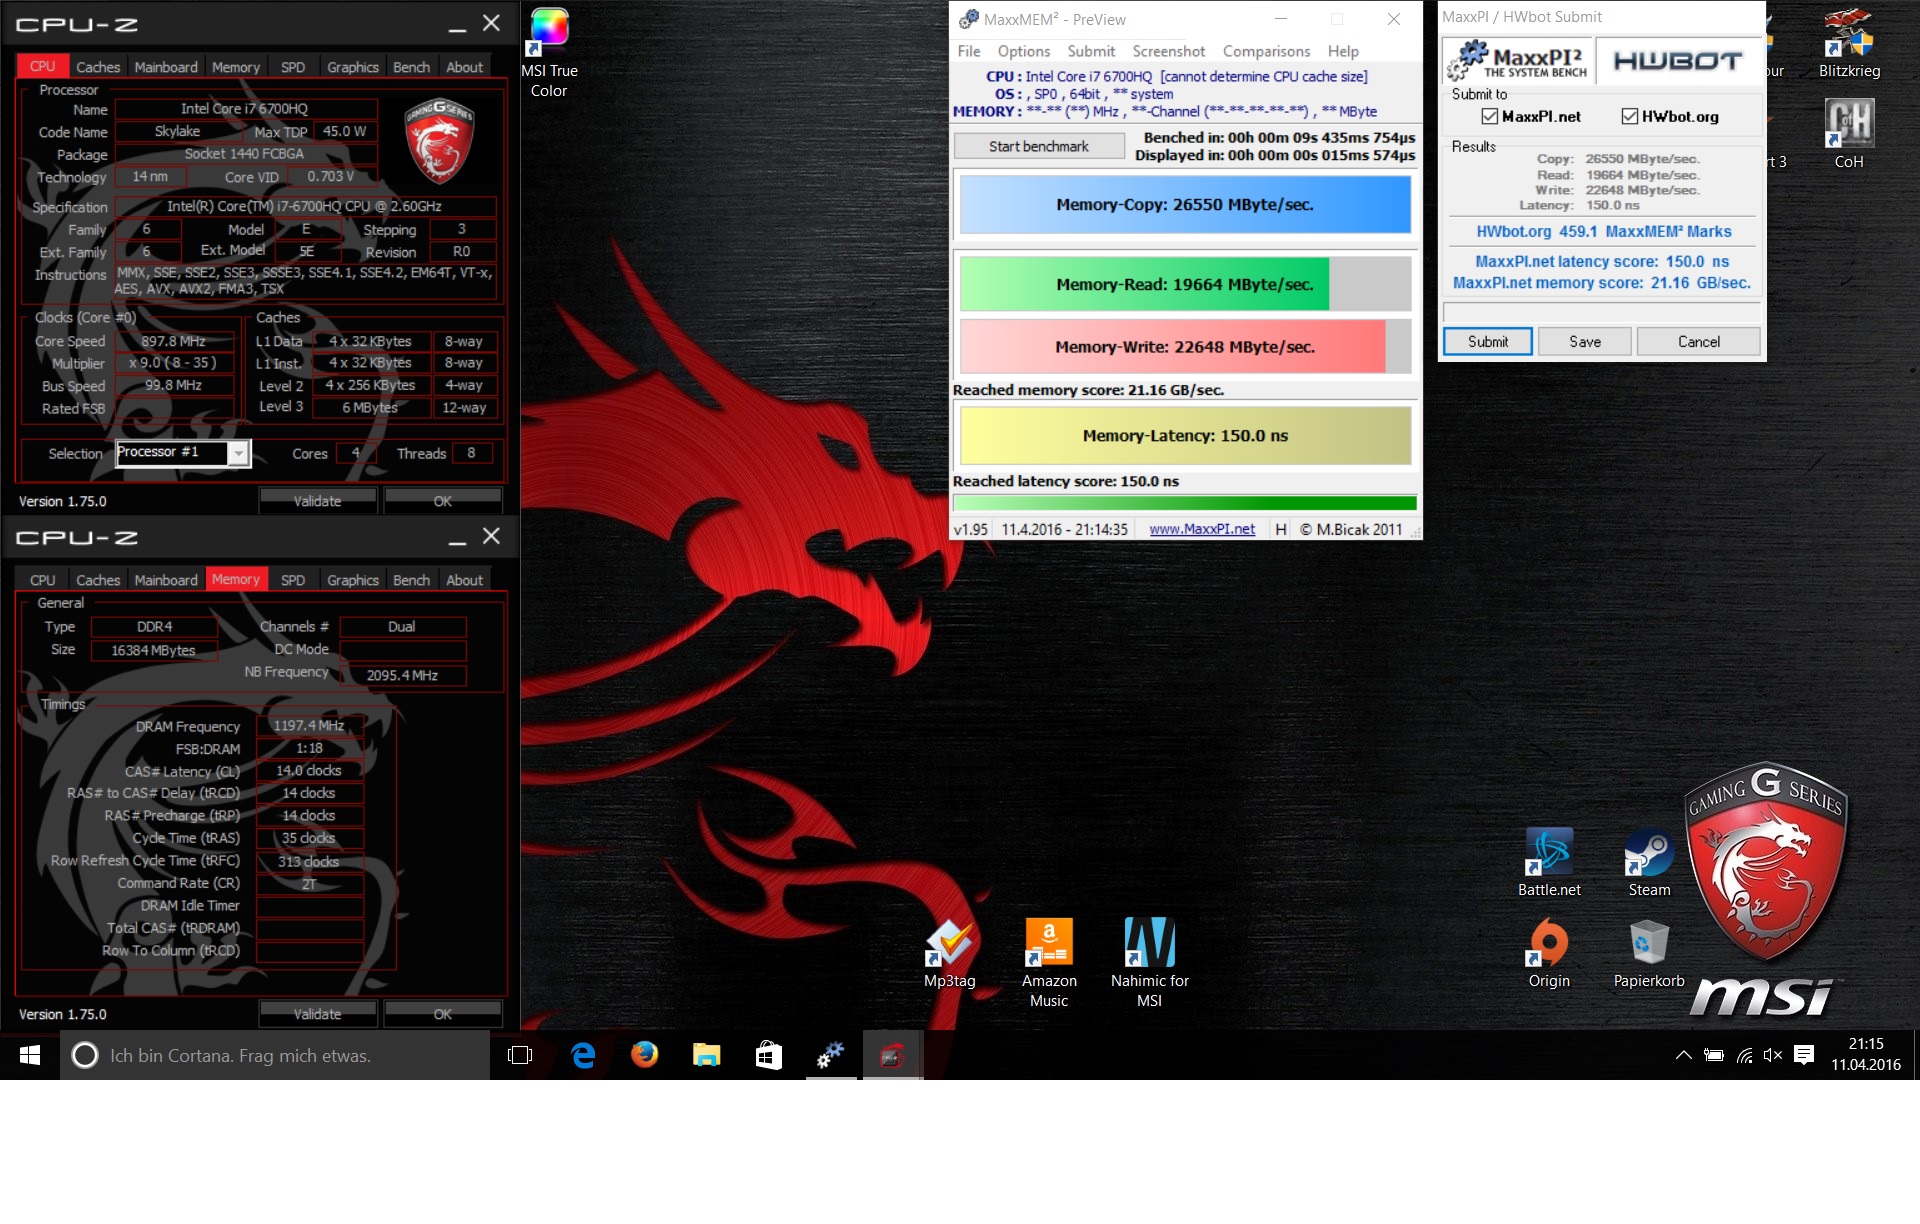Open Battle.net desktop shortcut

tap(1549, 862)
